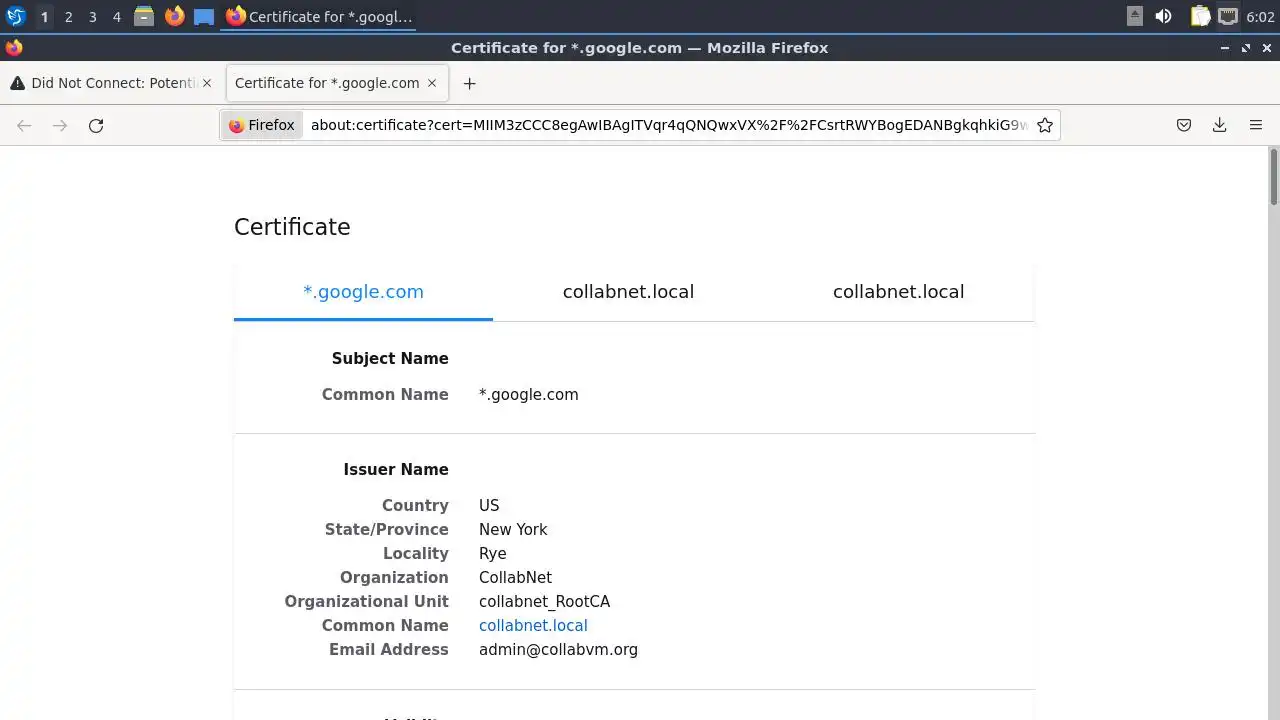
Task: Open the Firefox application menu
Action: pos(1256,125)
